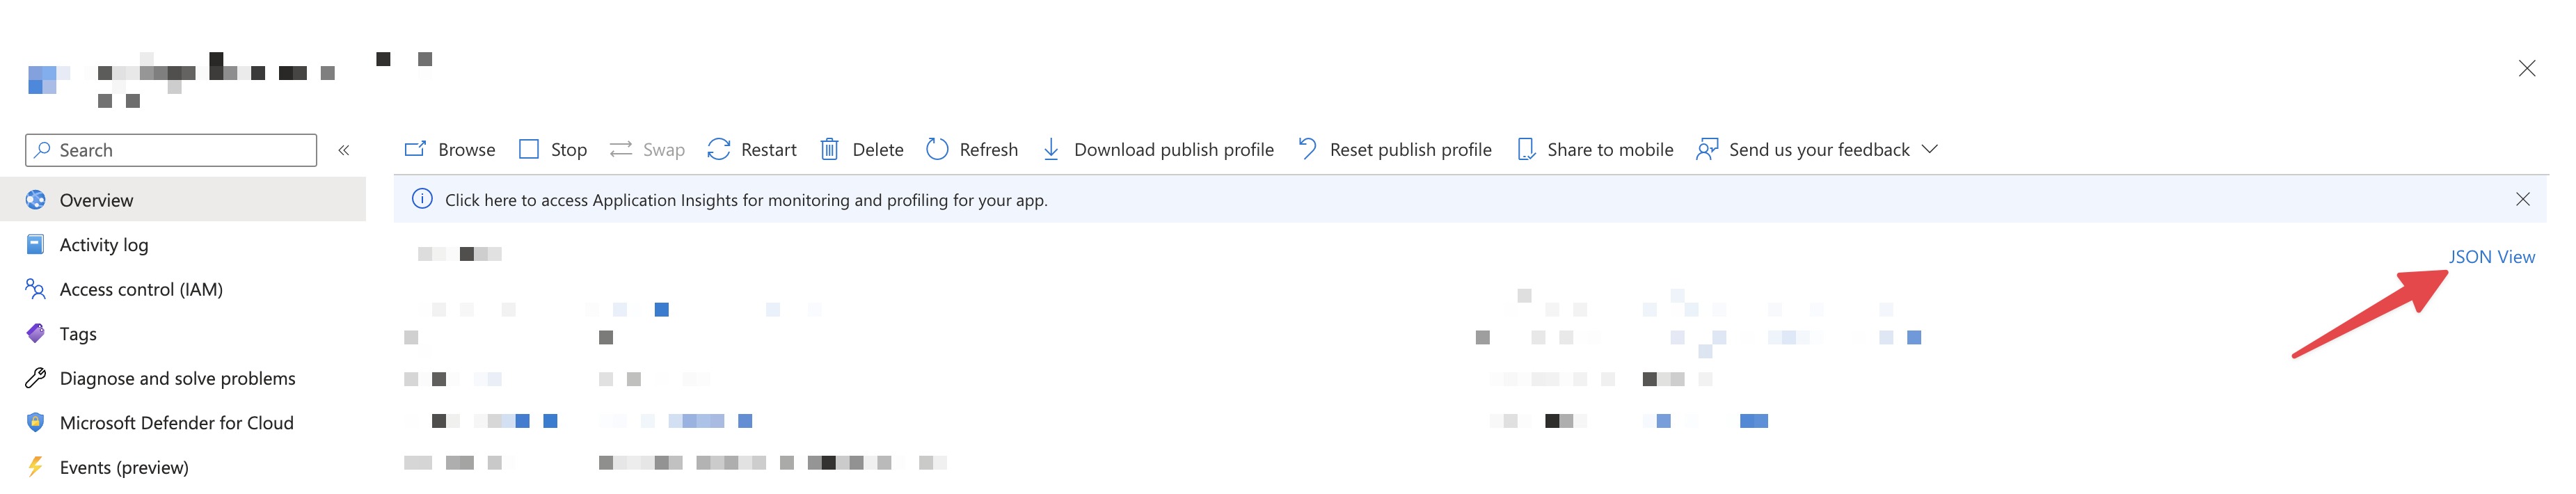Open Microsoft Defender for Cloud

(176, 423)
